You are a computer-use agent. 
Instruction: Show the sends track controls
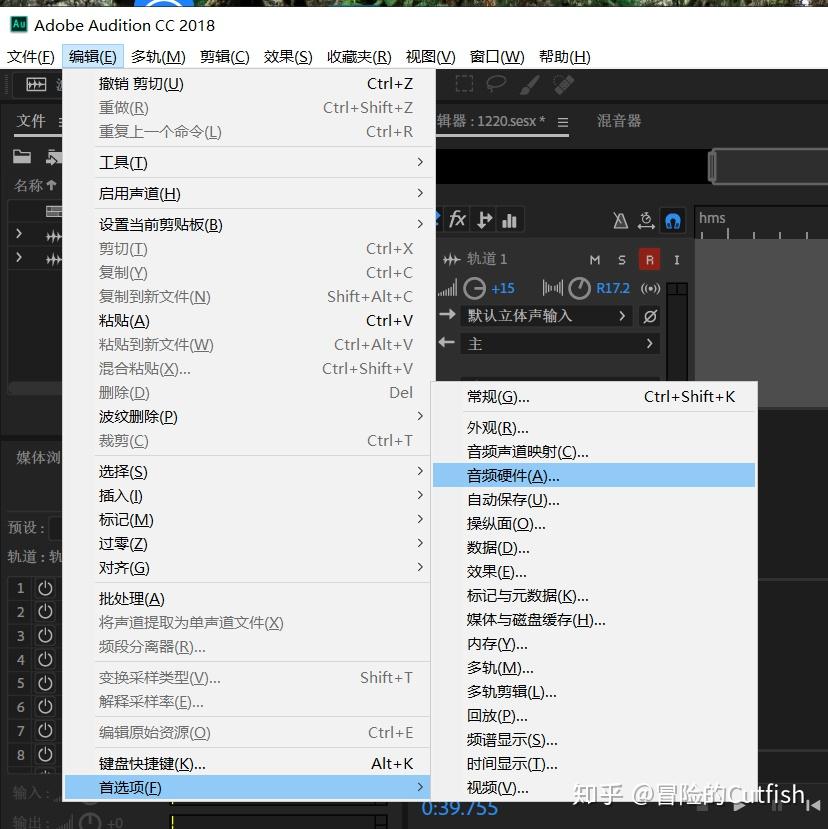pyautogui.click(x=484, y=219)
